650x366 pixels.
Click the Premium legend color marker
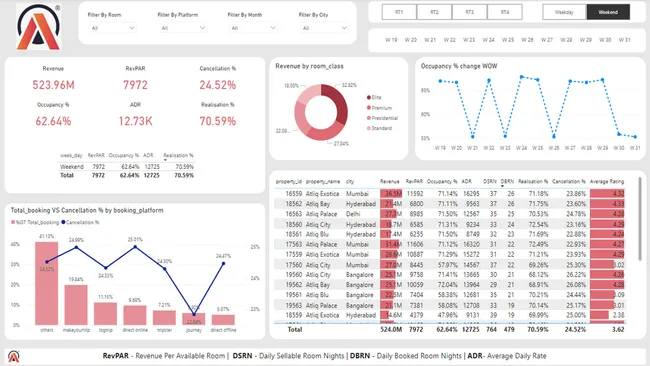(x=369, y=108)
